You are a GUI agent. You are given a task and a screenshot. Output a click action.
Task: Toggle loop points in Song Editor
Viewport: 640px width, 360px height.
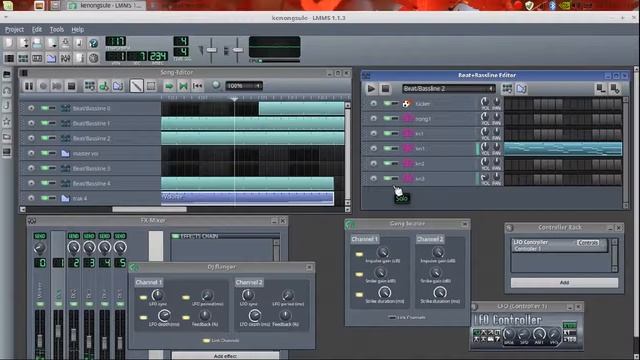pos(183,86)
